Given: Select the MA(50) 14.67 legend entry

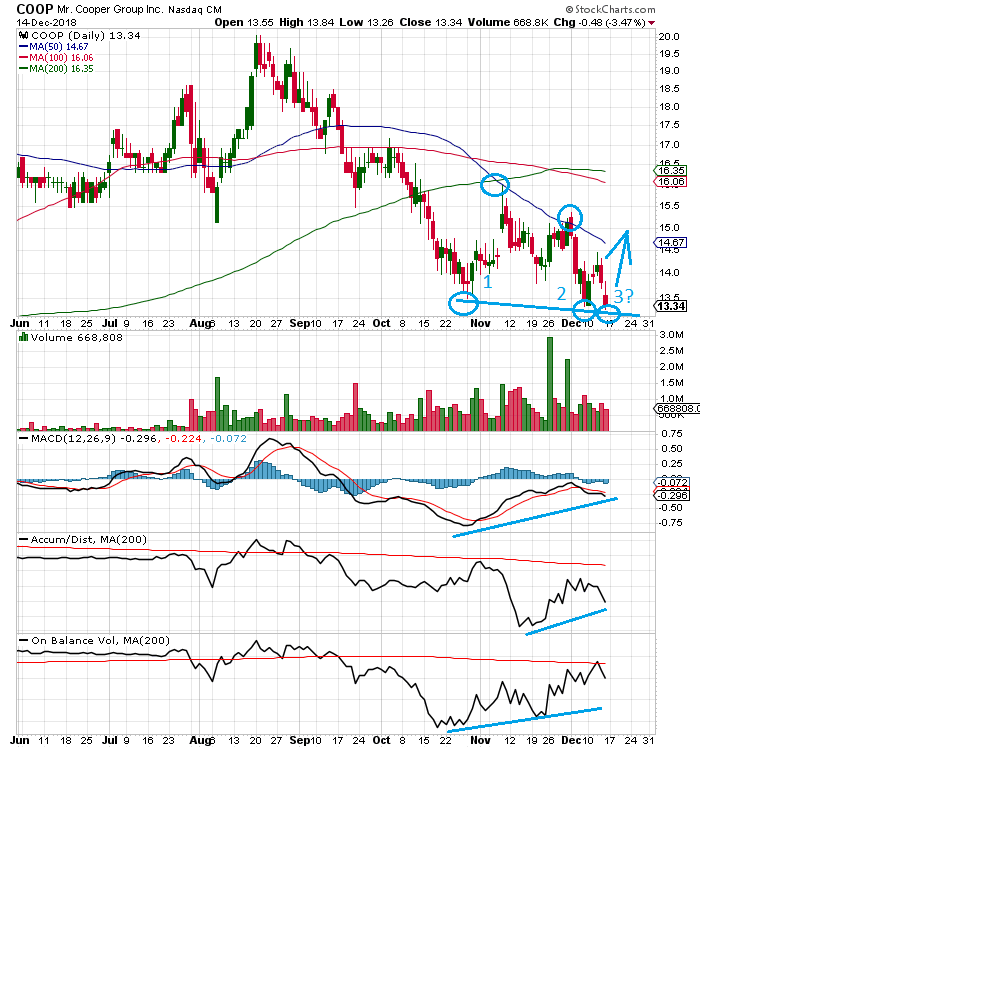Looking at the screenshot, I should (x=54, y=47).
